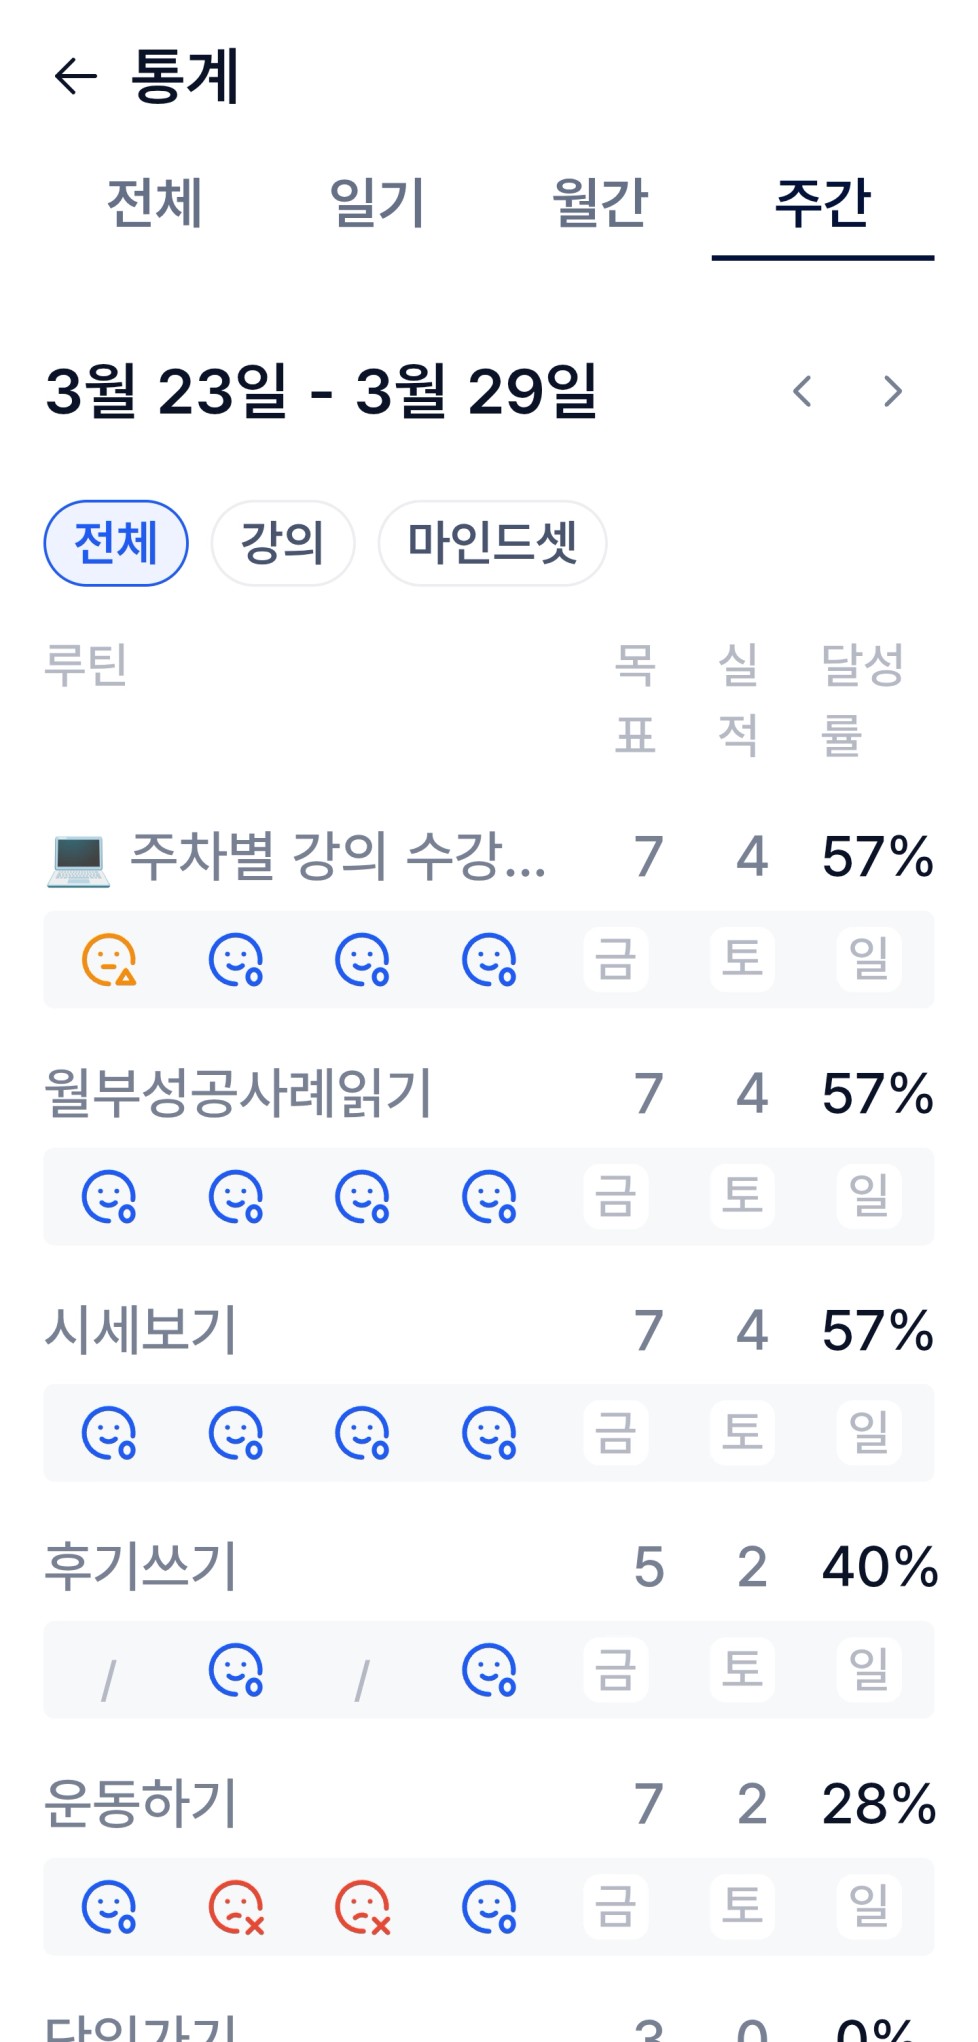Tap orange warning face in 주차별 강의 row
The width and height of the screenshot is (978, 2042).
(x=109, y=960)
